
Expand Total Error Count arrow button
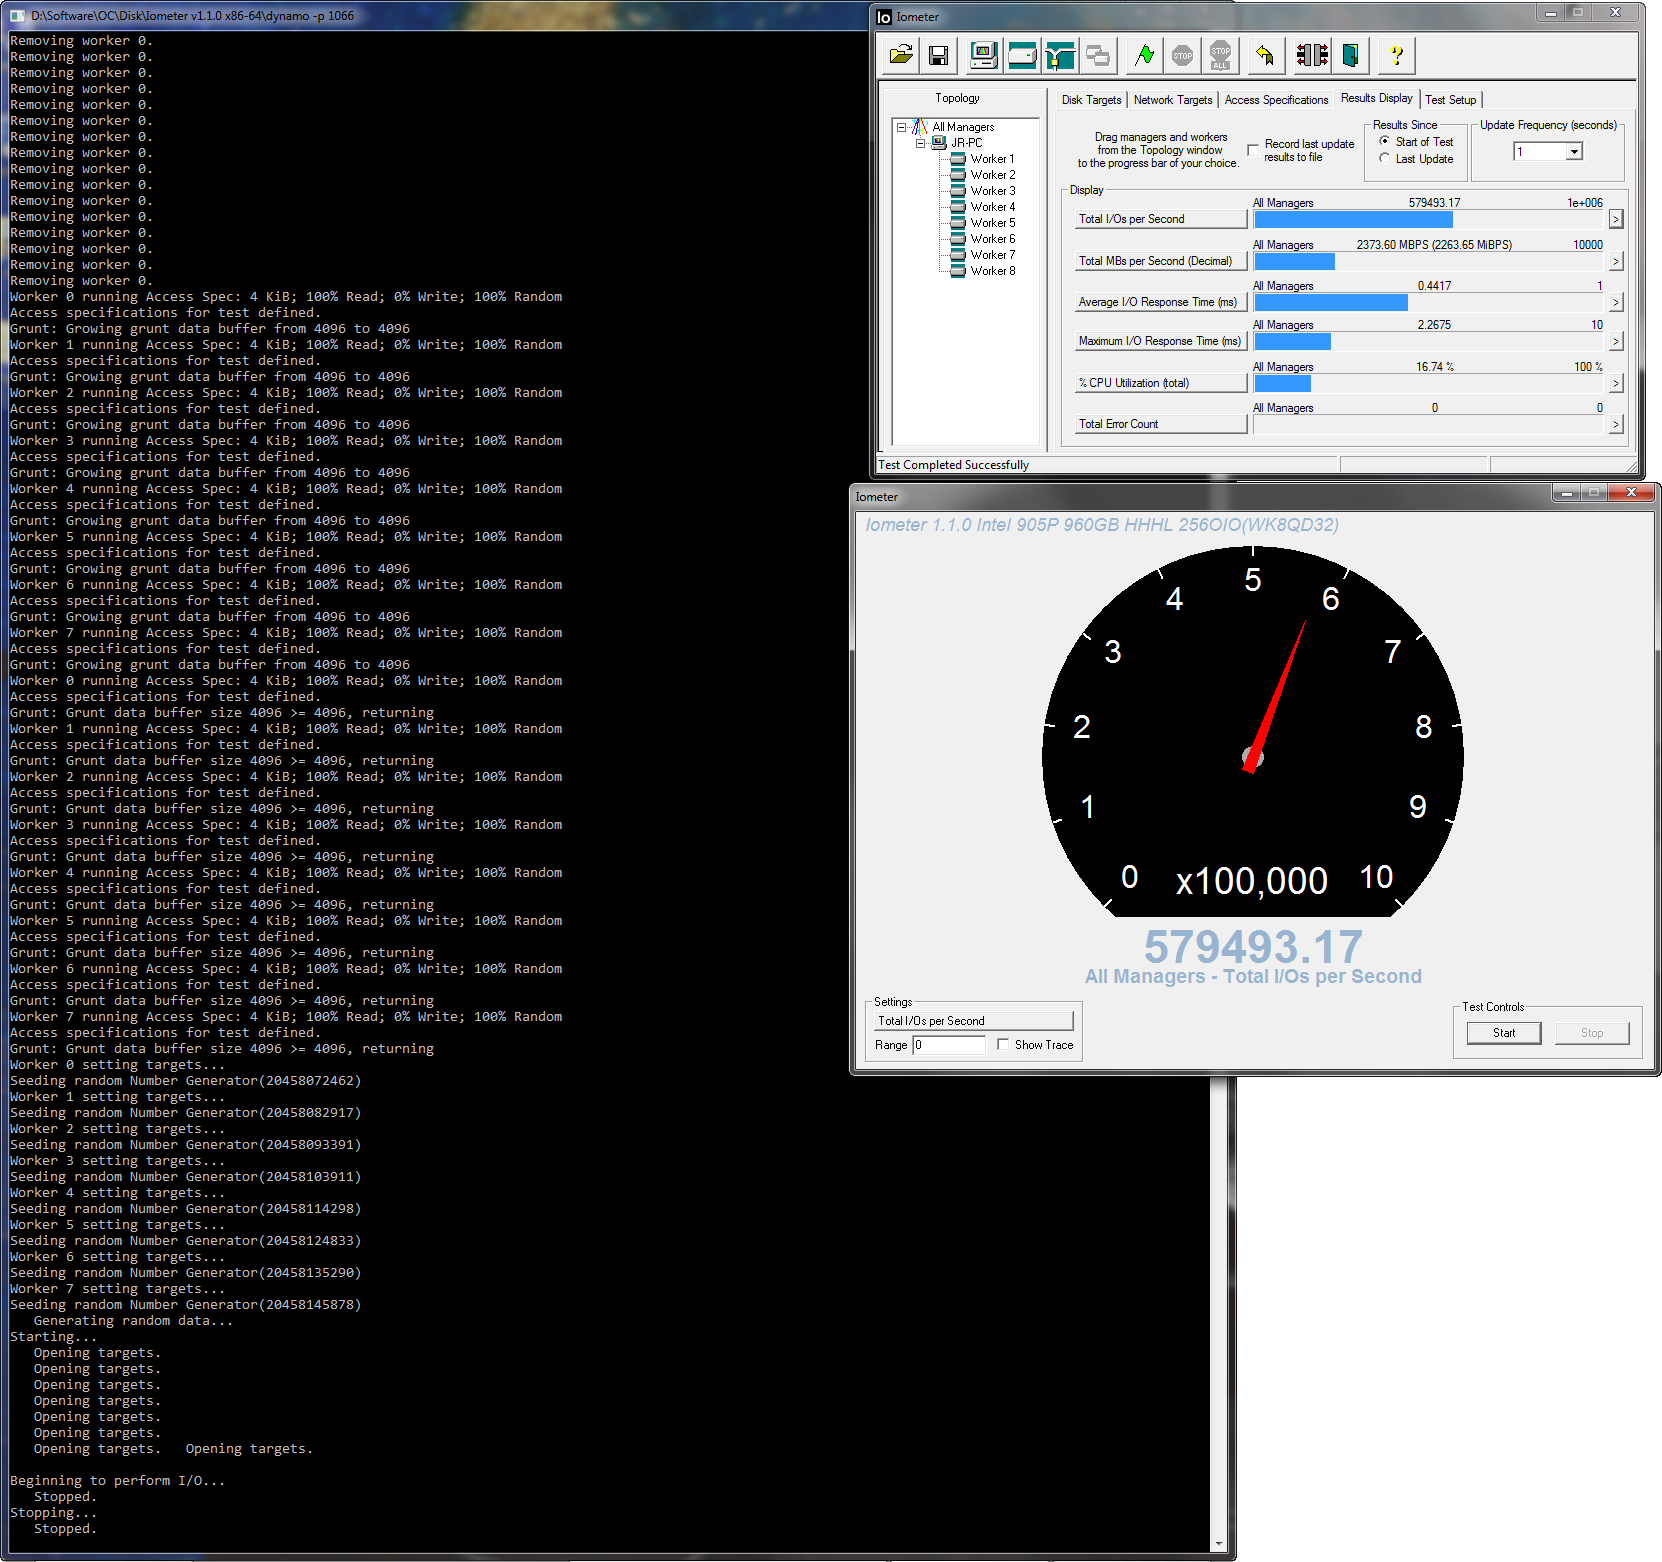point(1615,424)
